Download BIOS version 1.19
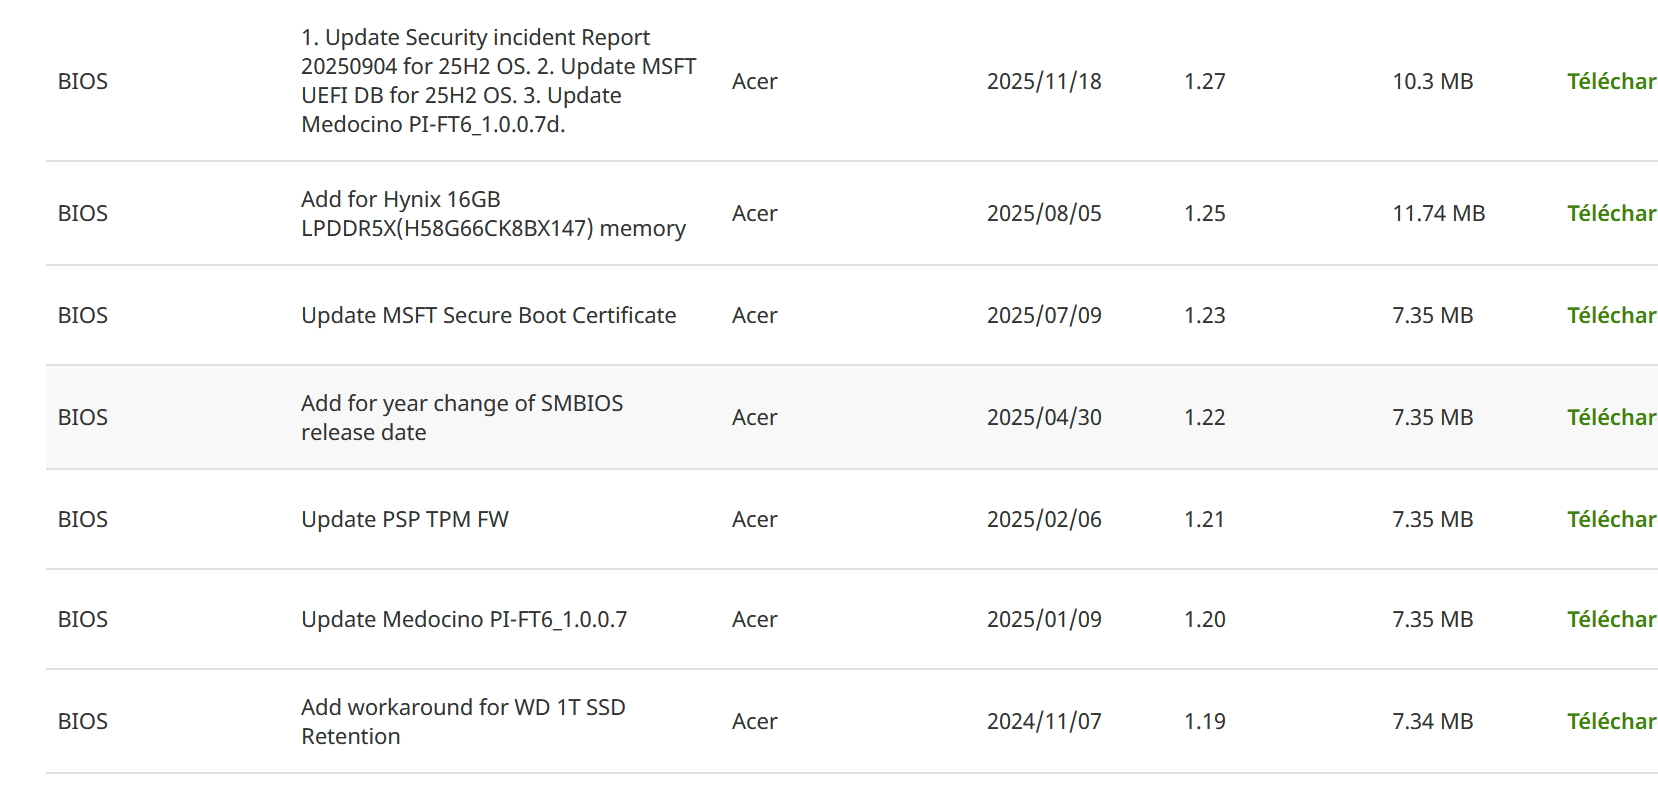Viewport: 1658px width, 798px height. click(1612, 722)
